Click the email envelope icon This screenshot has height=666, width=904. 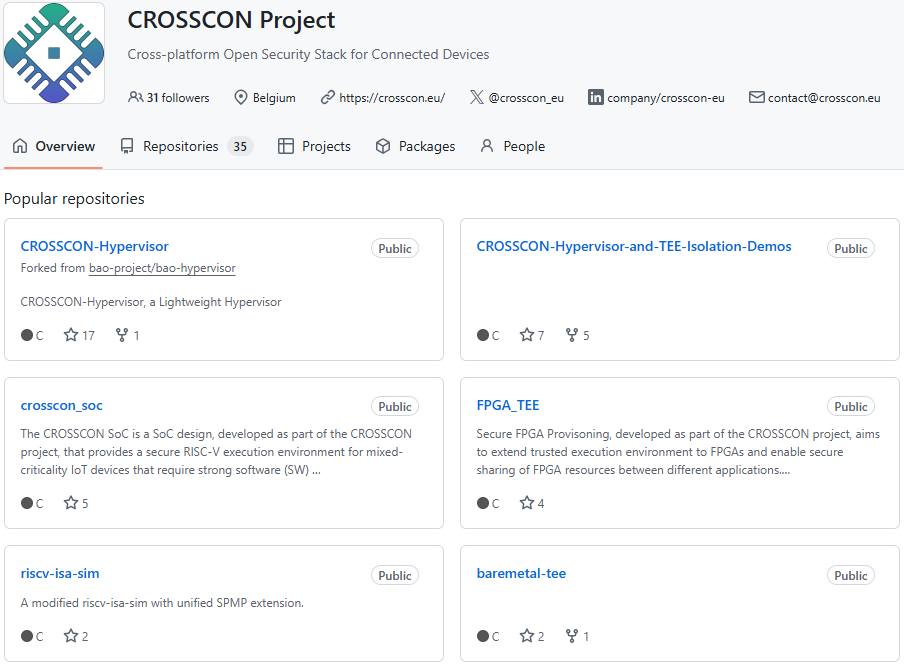[758, 97]
